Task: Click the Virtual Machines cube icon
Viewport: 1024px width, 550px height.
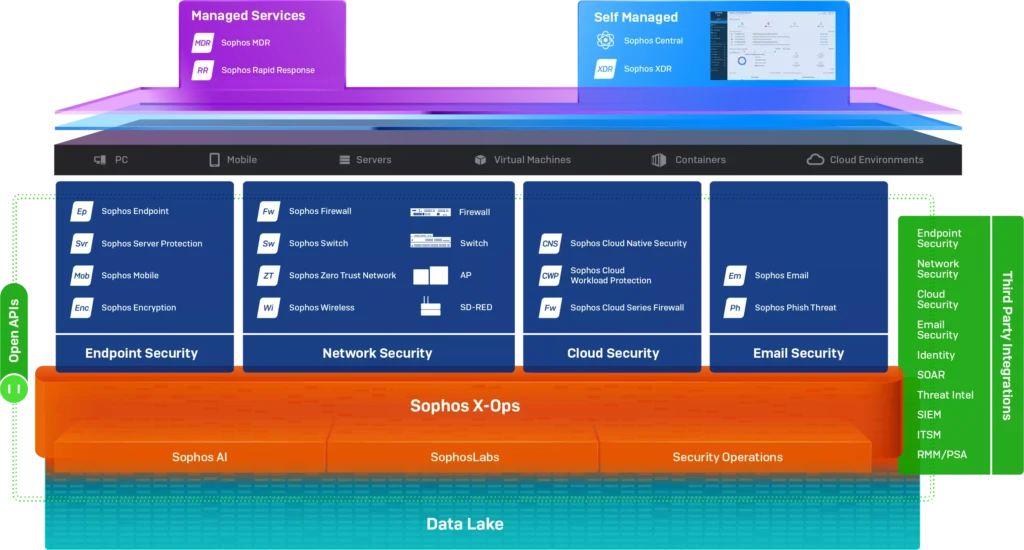Action: tap(481, 160)
